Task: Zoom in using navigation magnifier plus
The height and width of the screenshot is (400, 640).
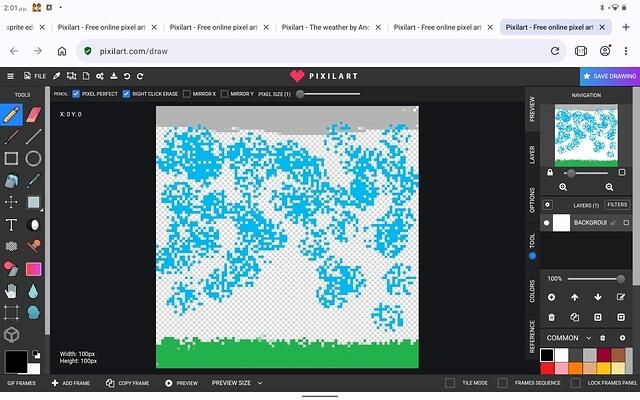Action: pos(563,187)
